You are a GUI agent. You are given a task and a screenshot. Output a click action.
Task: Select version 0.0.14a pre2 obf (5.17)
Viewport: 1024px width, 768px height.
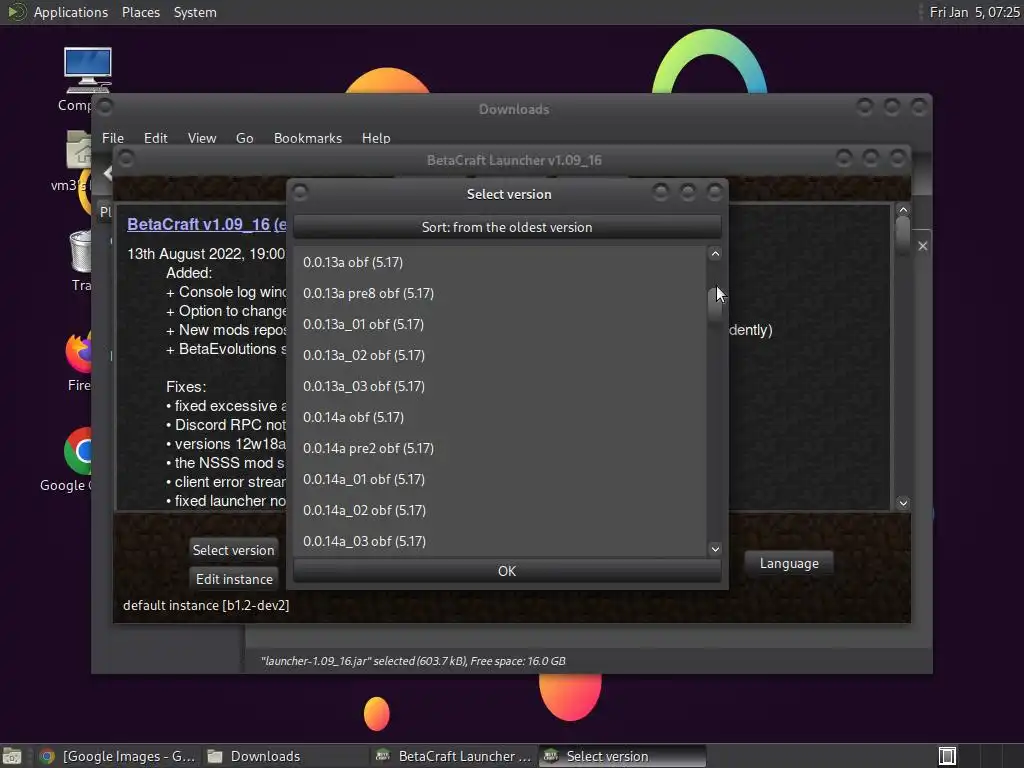click(x=500, y=449)
